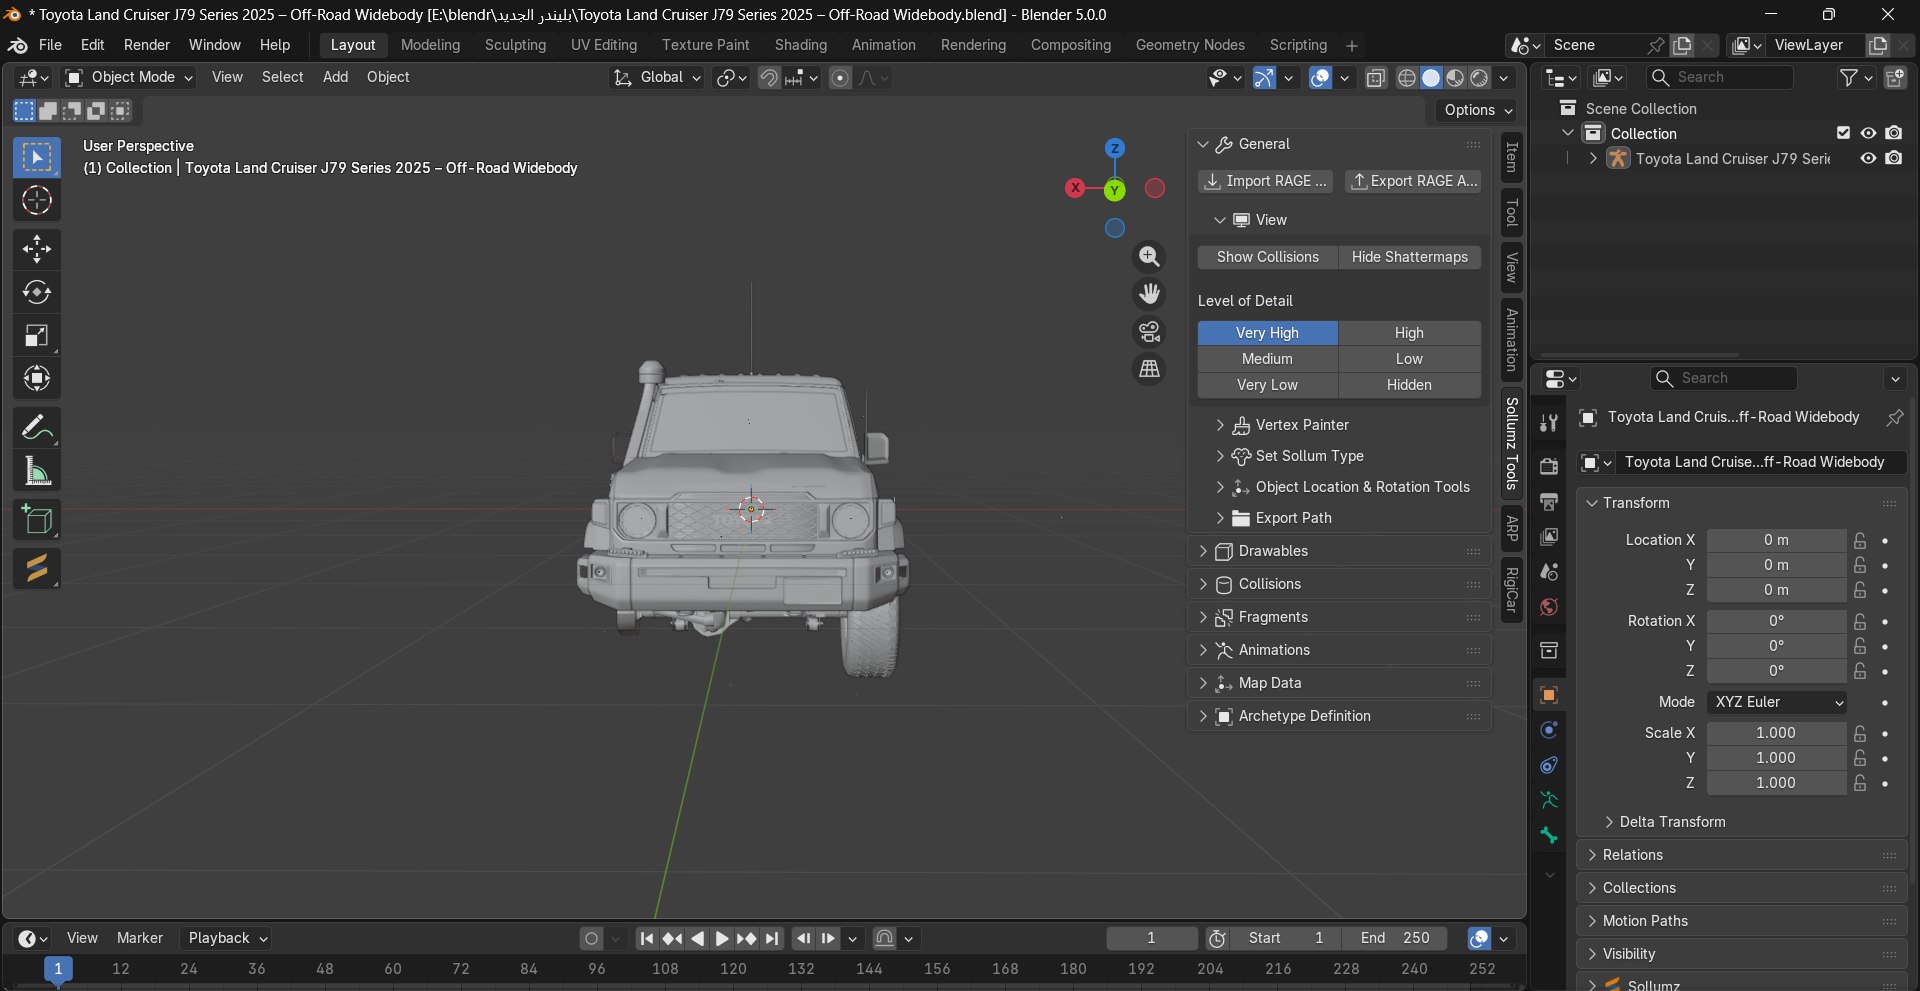Viewport: 1920px width, 991px height.
Task: Open the Object Constraints properties icon
Action: (1549, 765)
